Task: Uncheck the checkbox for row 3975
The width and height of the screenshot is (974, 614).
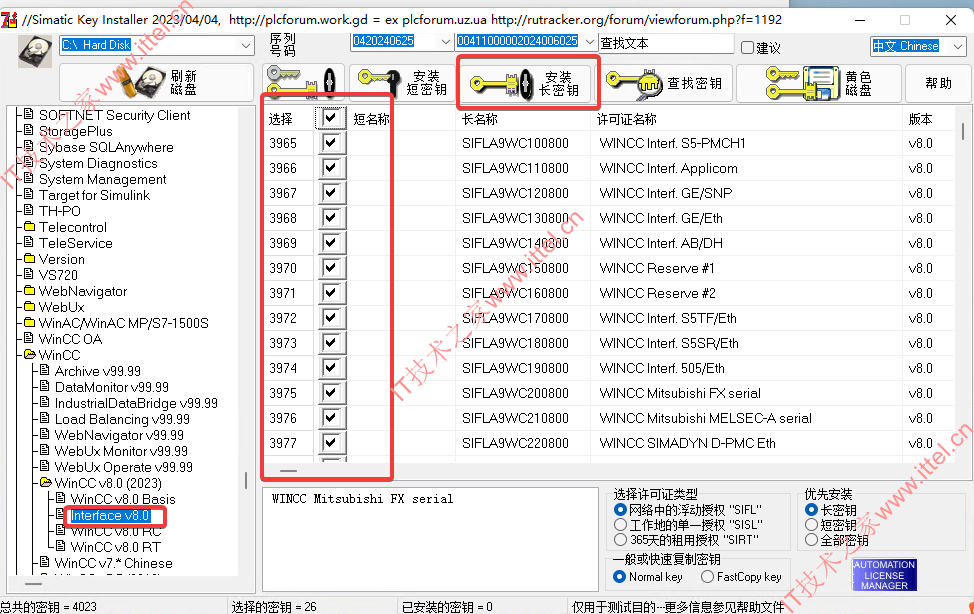Action: click(x=330, y=393)
